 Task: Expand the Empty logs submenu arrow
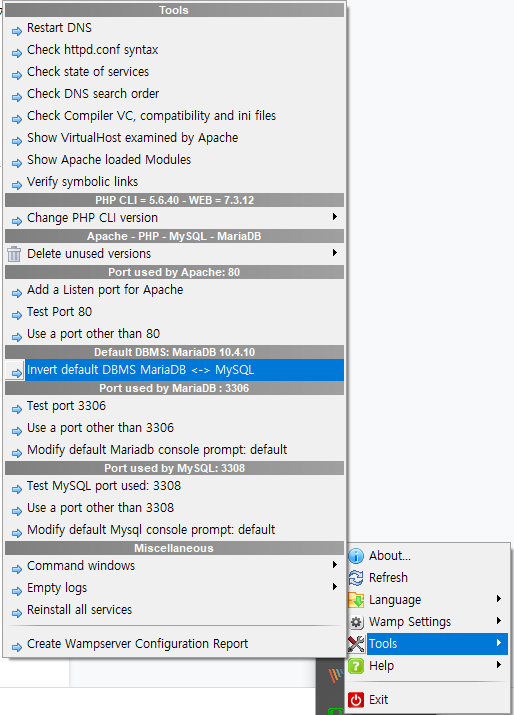(335, 586)
